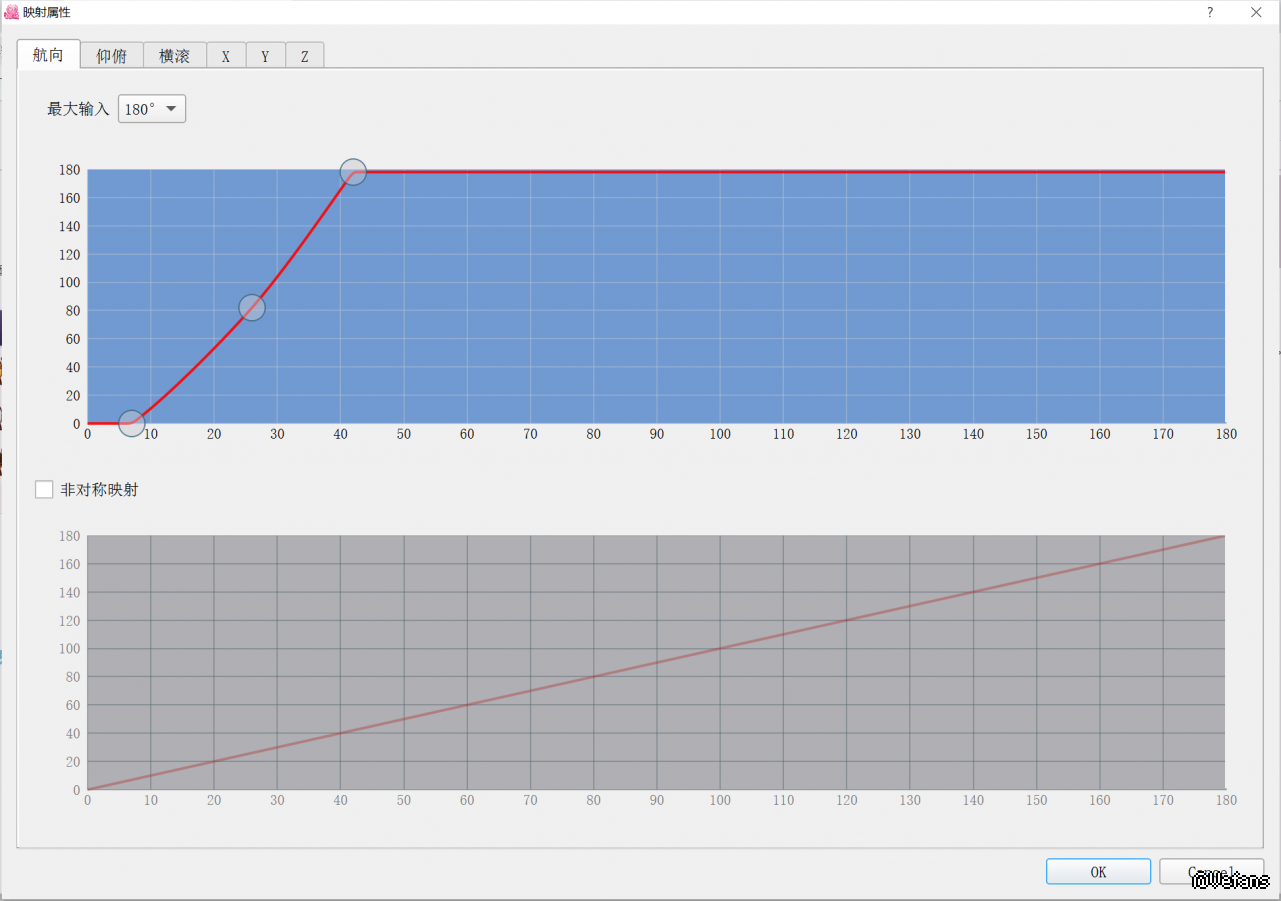This screenshot has height=901, width=1281.
Task: Select the top curve control point near 180
Action: click(x=353, y=172)
